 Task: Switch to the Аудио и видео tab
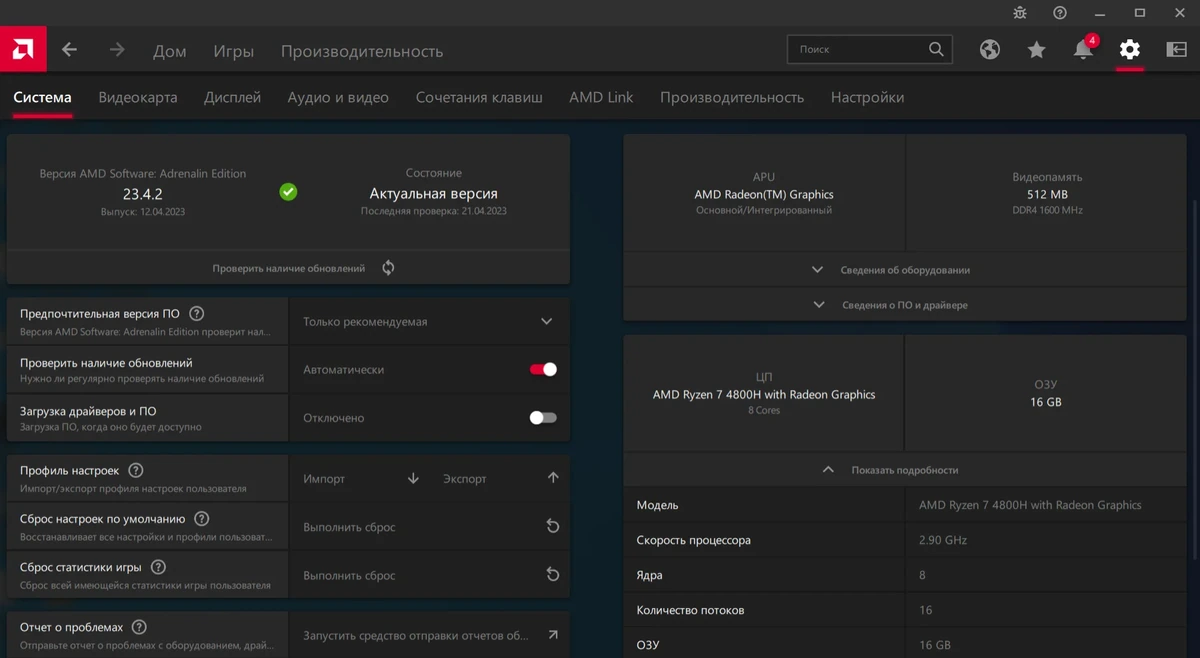[x=338, y=97]
